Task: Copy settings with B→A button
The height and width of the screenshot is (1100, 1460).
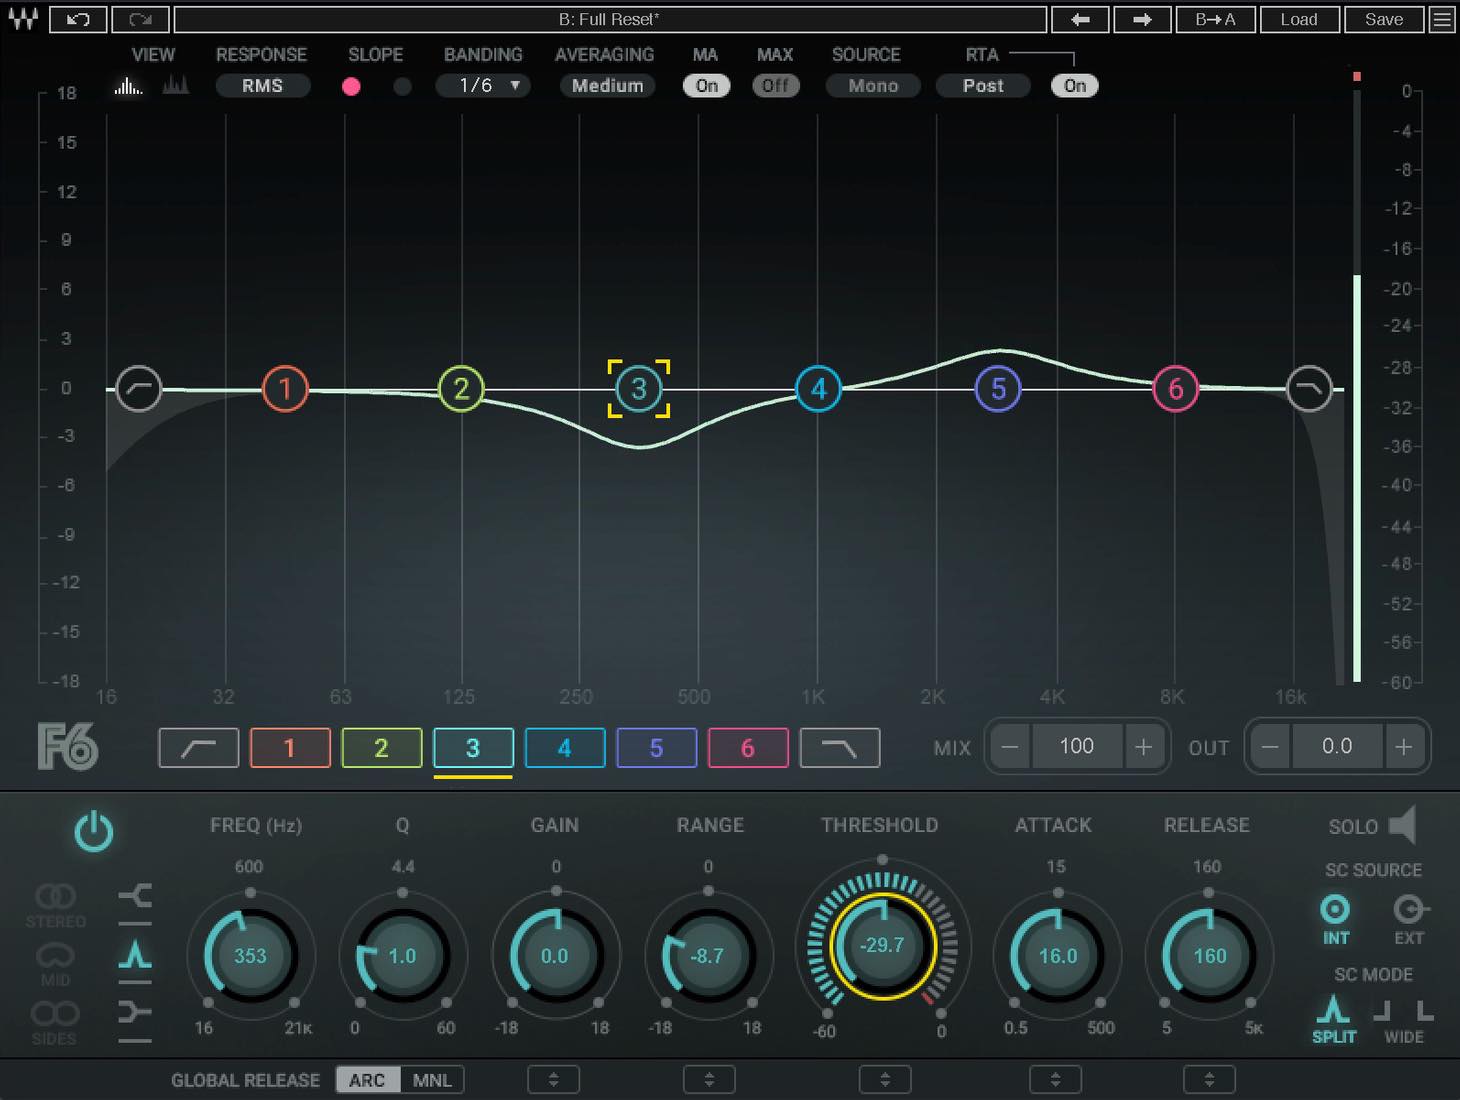Action: [x=1215, y=19]
